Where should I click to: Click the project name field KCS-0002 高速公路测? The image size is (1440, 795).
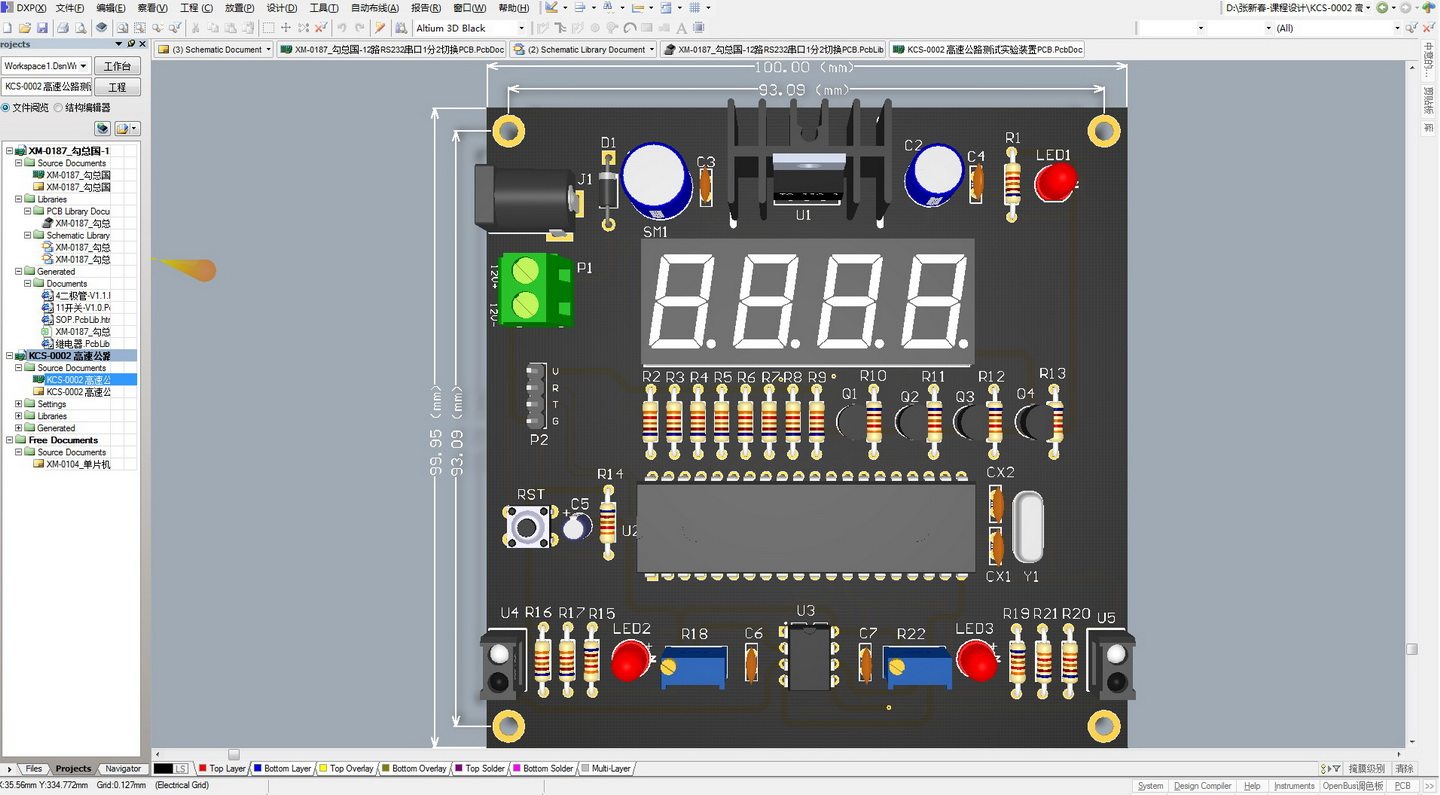pos(46,87)
